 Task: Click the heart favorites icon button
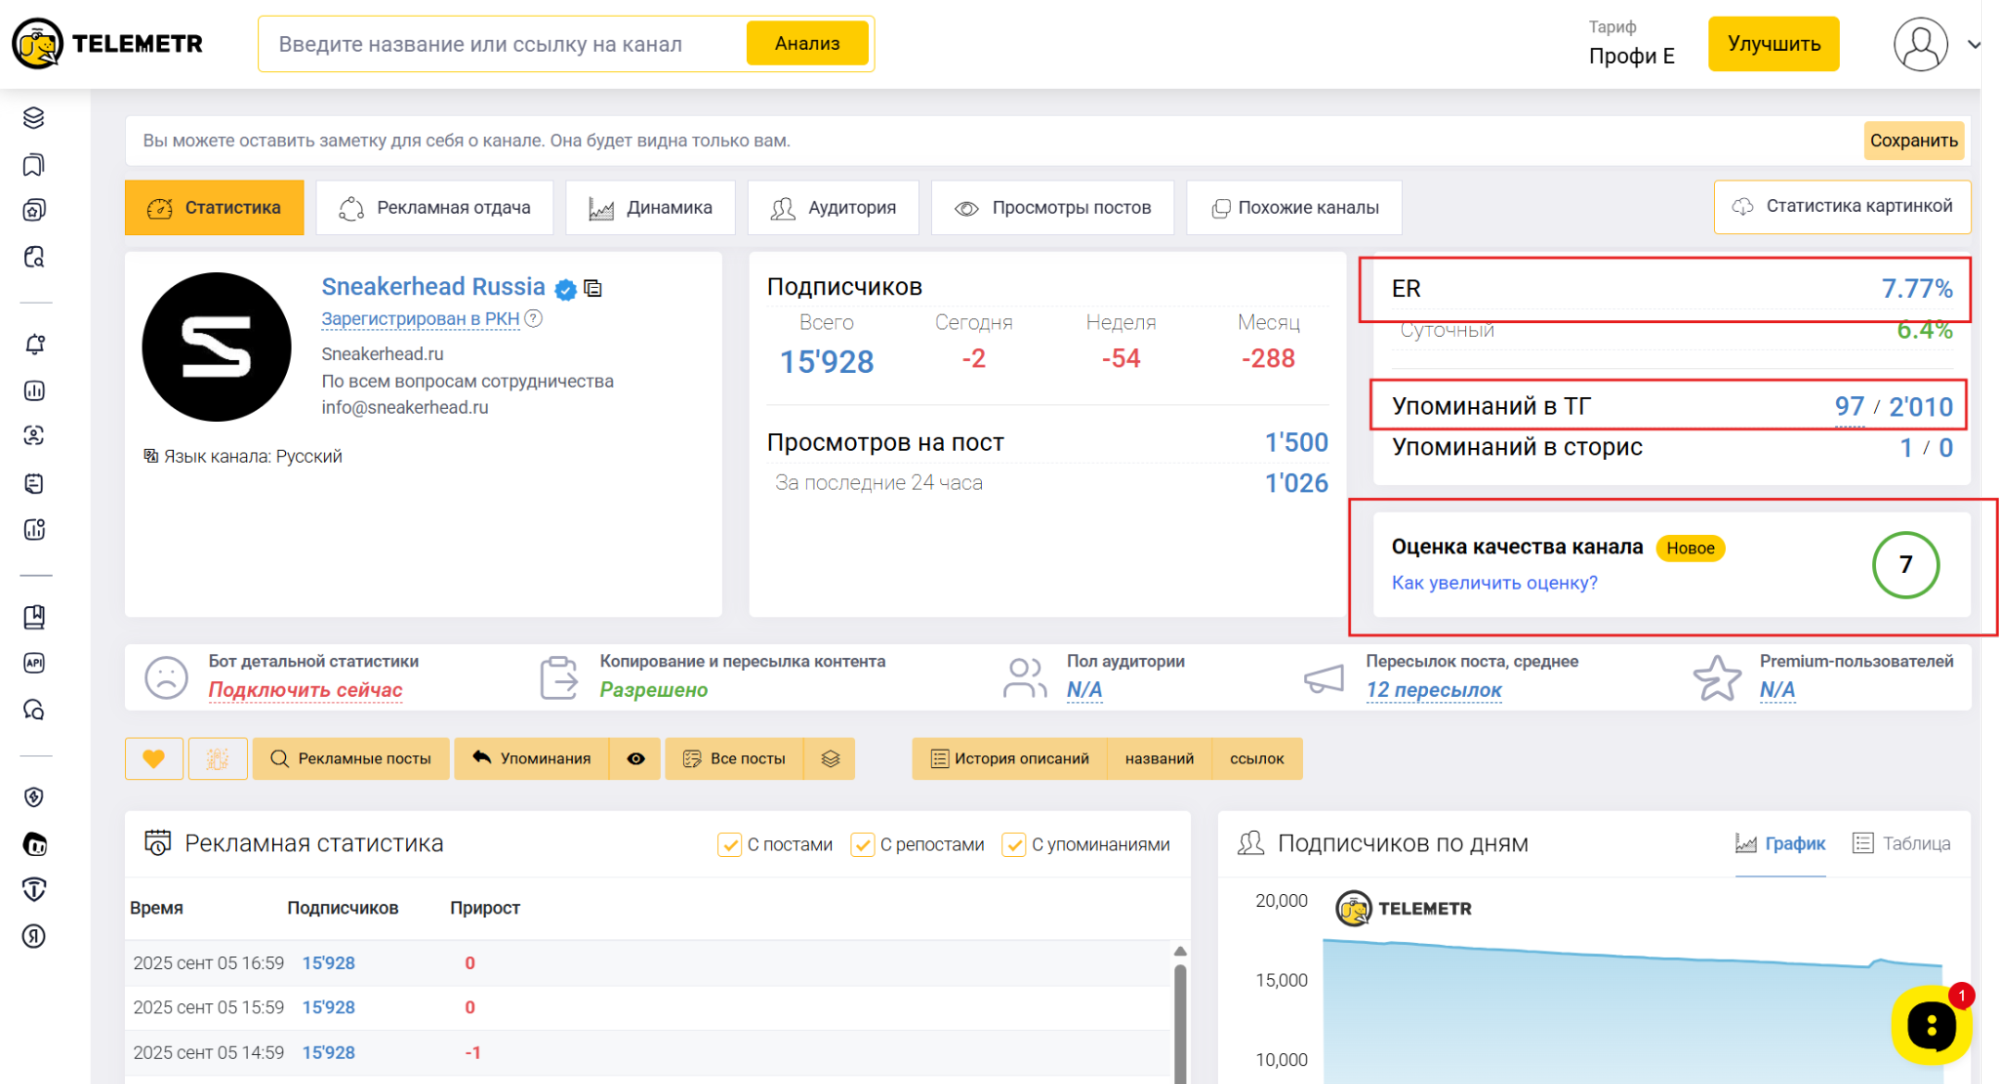point(153,759)
